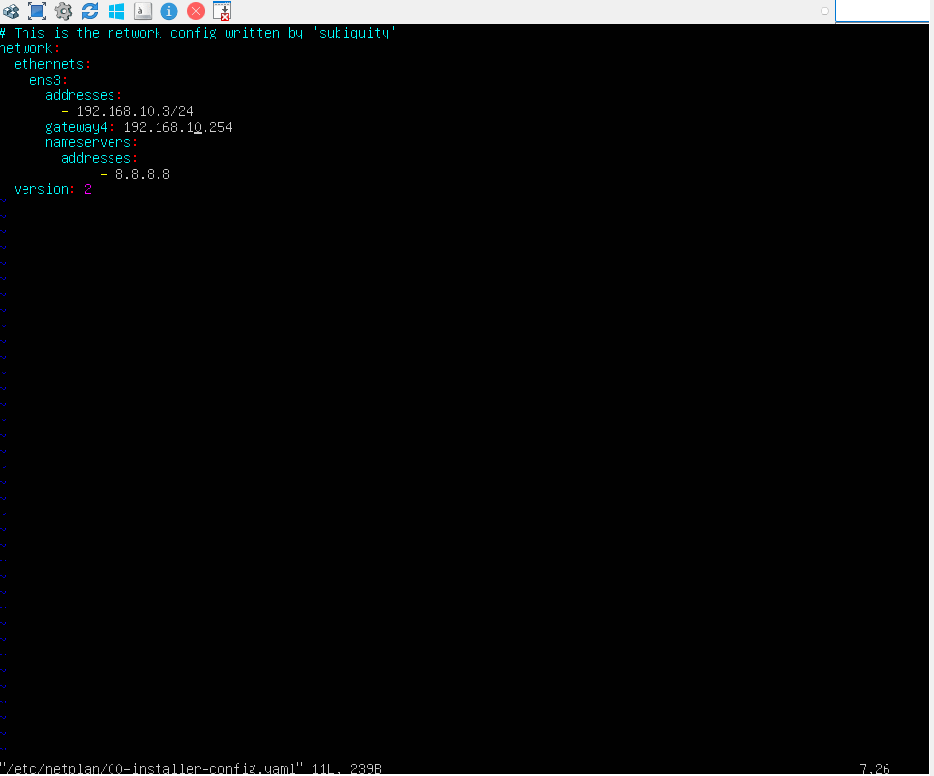Click the gateway value 192.168.10.254
This screenshot has width=934, height=776.
(x=178, y=127)
